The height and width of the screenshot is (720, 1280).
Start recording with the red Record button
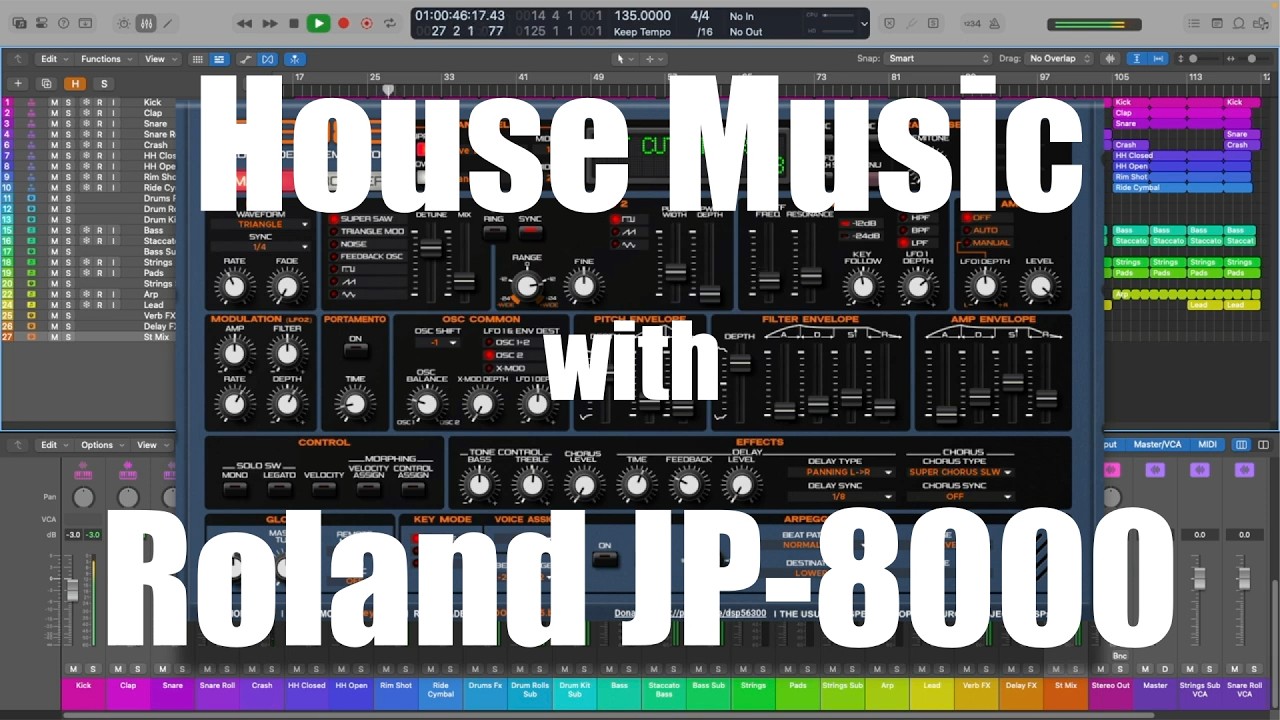coord(344,23)
